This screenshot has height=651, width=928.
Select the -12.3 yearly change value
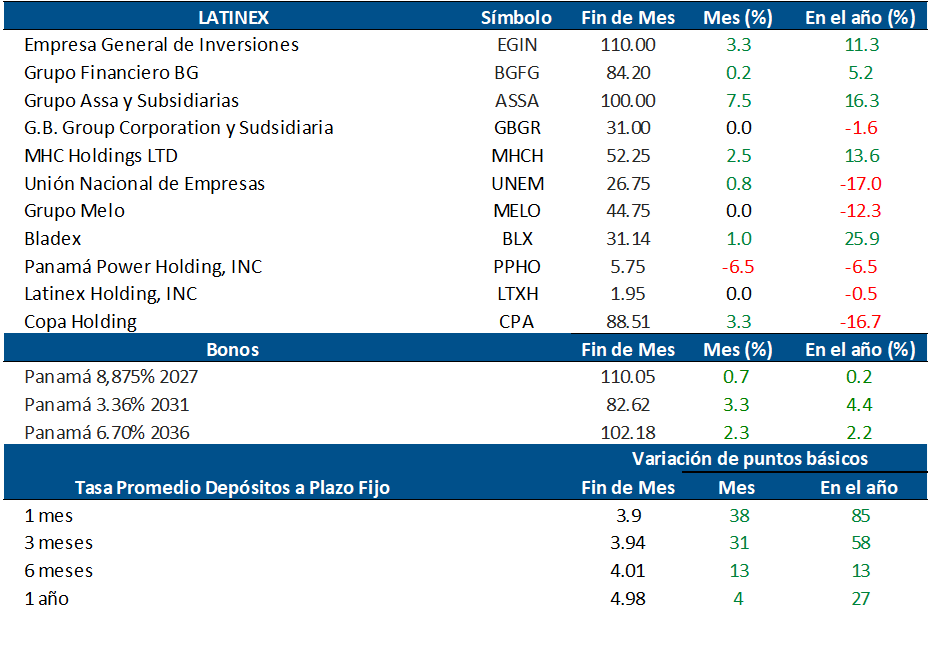[861, 211]
